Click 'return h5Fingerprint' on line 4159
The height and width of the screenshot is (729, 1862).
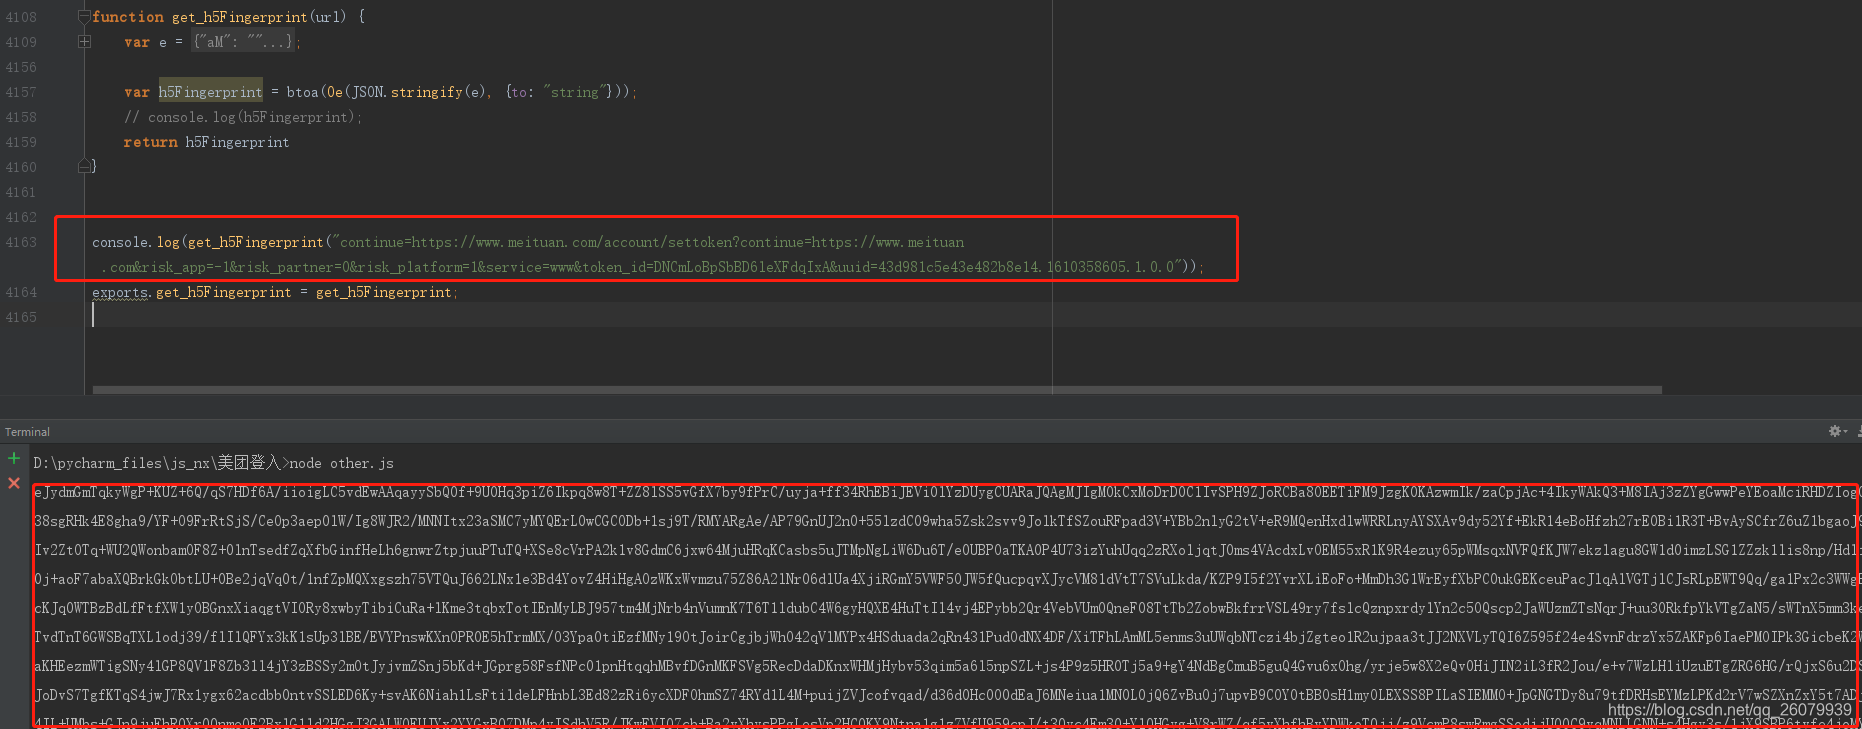click(x=206, y=142)
